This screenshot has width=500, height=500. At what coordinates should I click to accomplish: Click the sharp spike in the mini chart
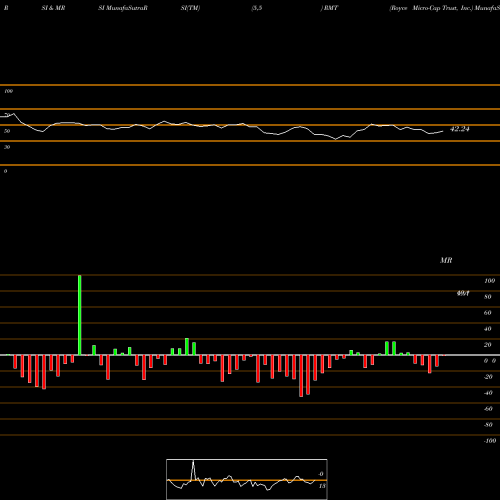(193, 469)
